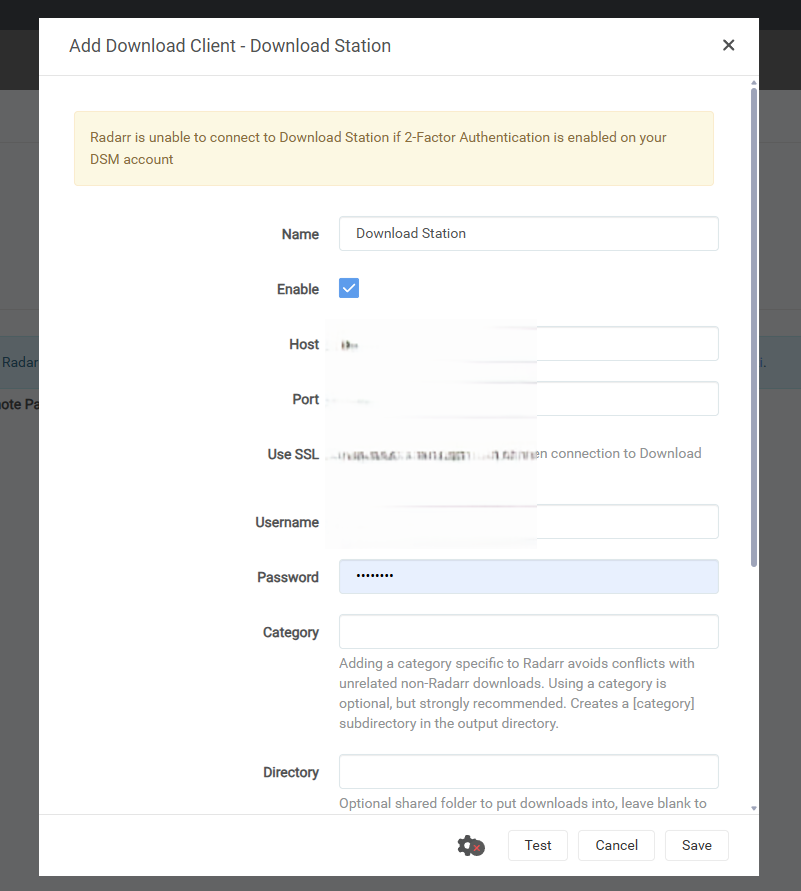Focus the Password field
The image size is (801, 891).
click(528, 577)
